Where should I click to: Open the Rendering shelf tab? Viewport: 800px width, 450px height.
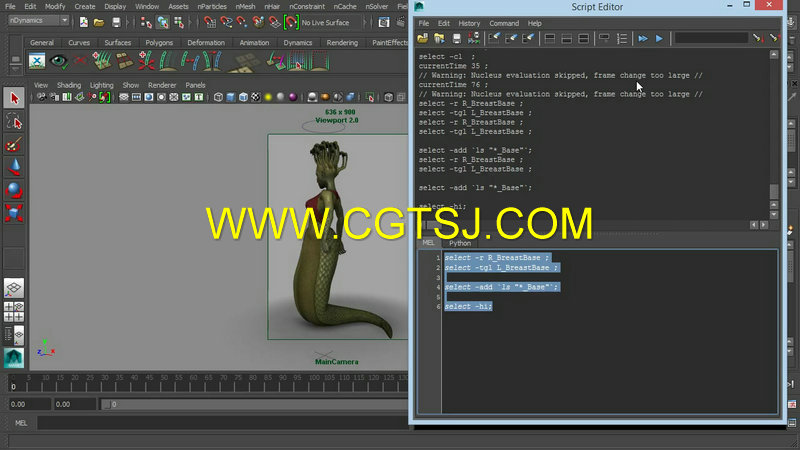click(x=342, y=43)
